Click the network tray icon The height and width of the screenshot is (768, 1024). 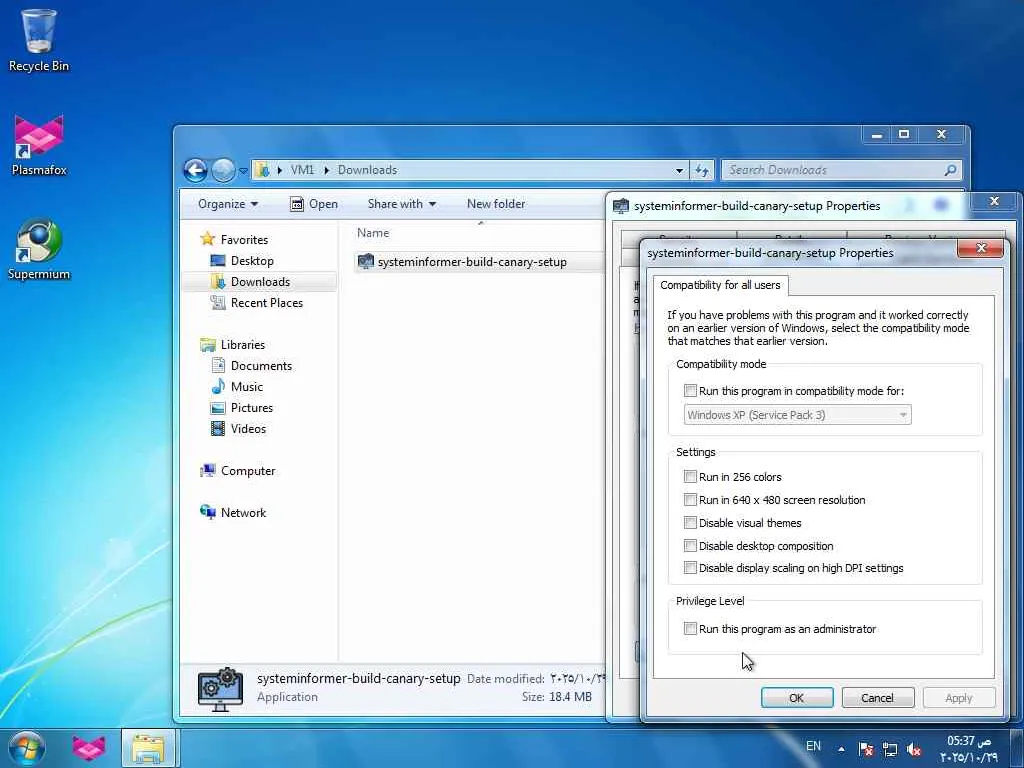tap(889, 749)
